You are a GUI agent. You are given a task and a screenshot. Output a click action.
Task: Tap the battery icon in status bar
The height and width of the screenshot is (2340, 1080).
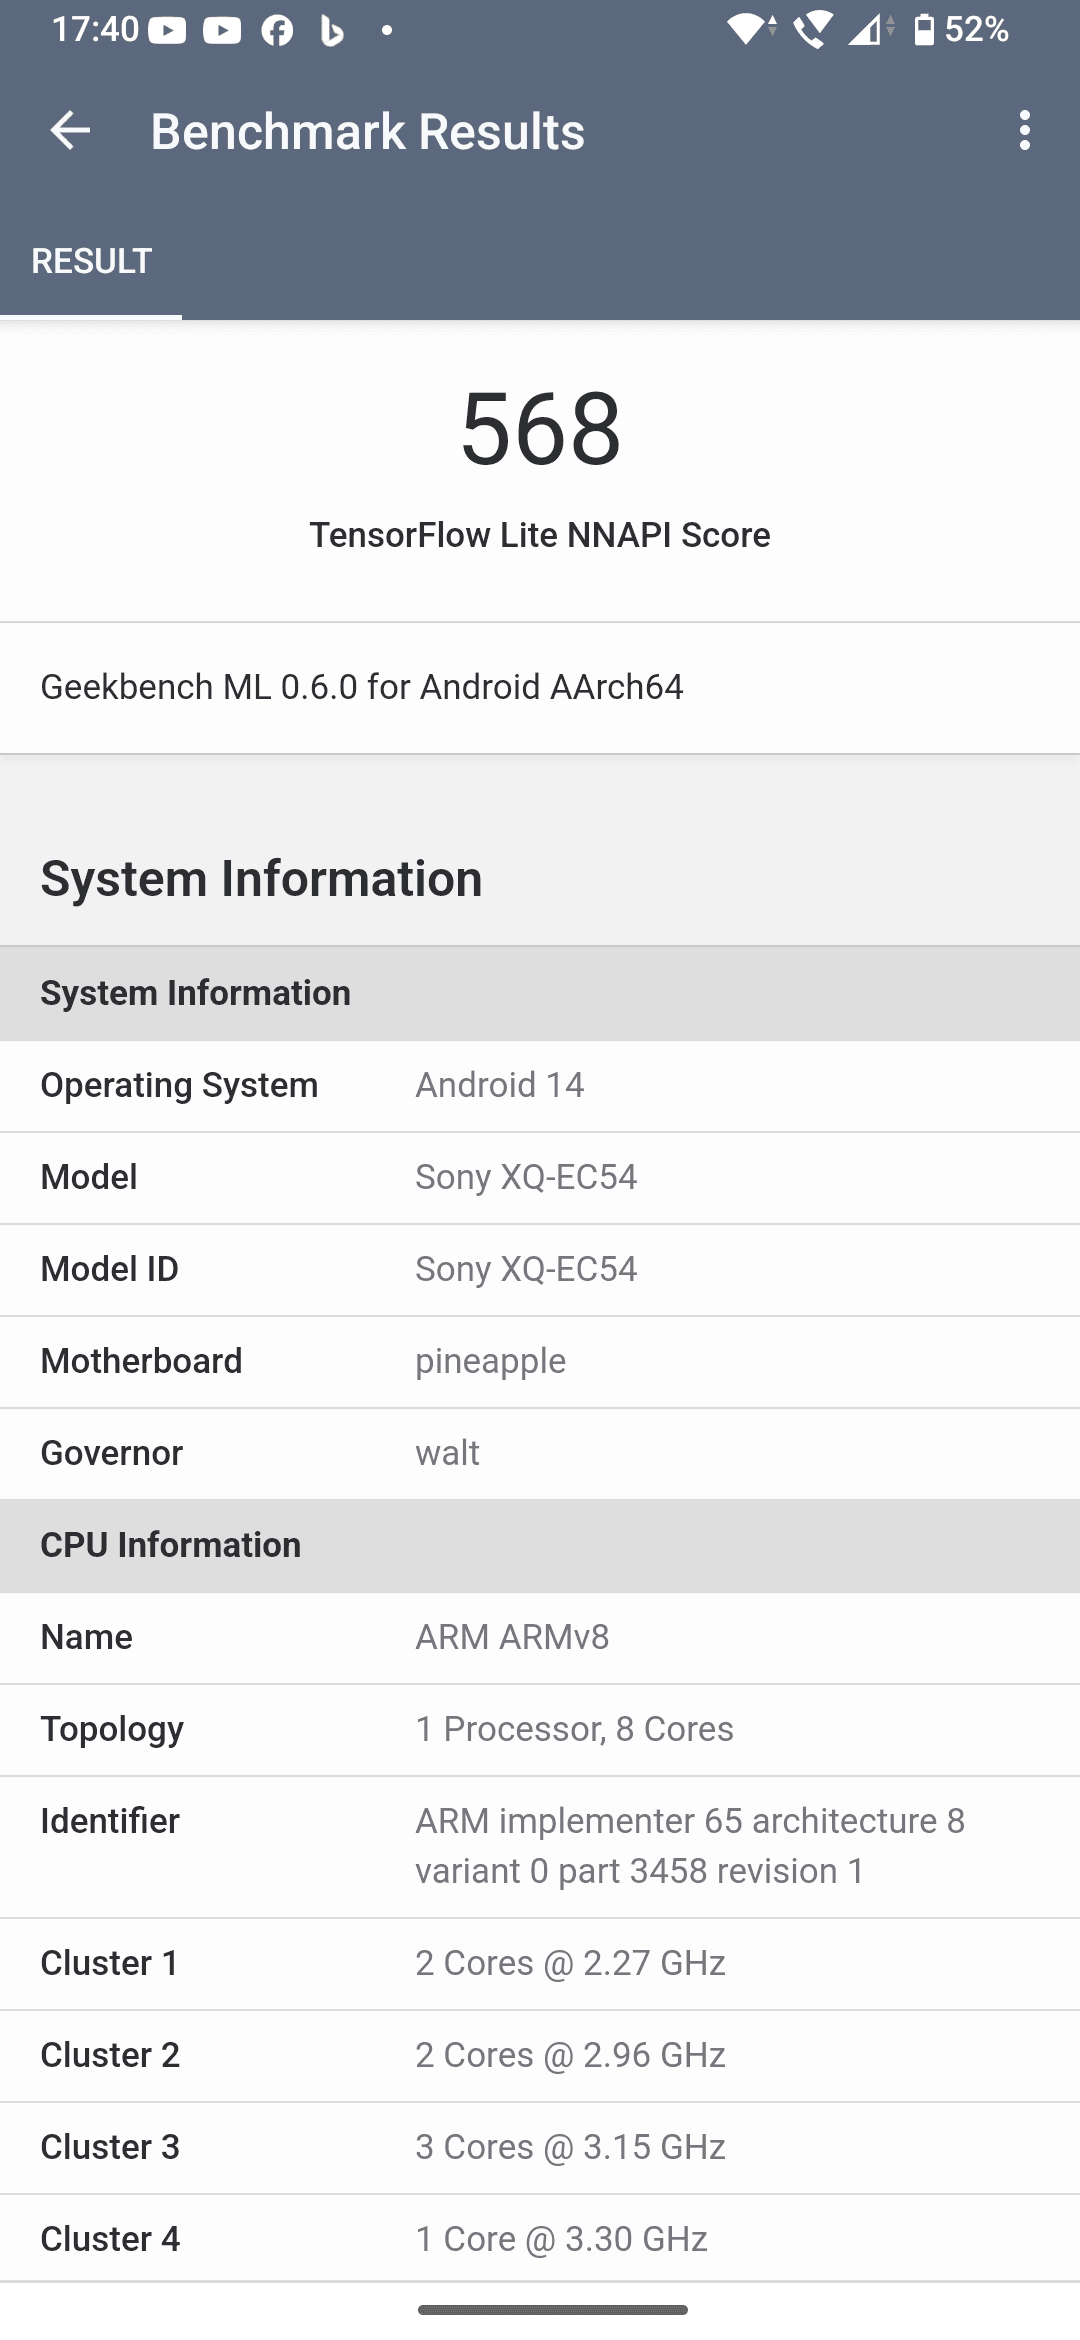pyautogui.click(x=924, y=30)
